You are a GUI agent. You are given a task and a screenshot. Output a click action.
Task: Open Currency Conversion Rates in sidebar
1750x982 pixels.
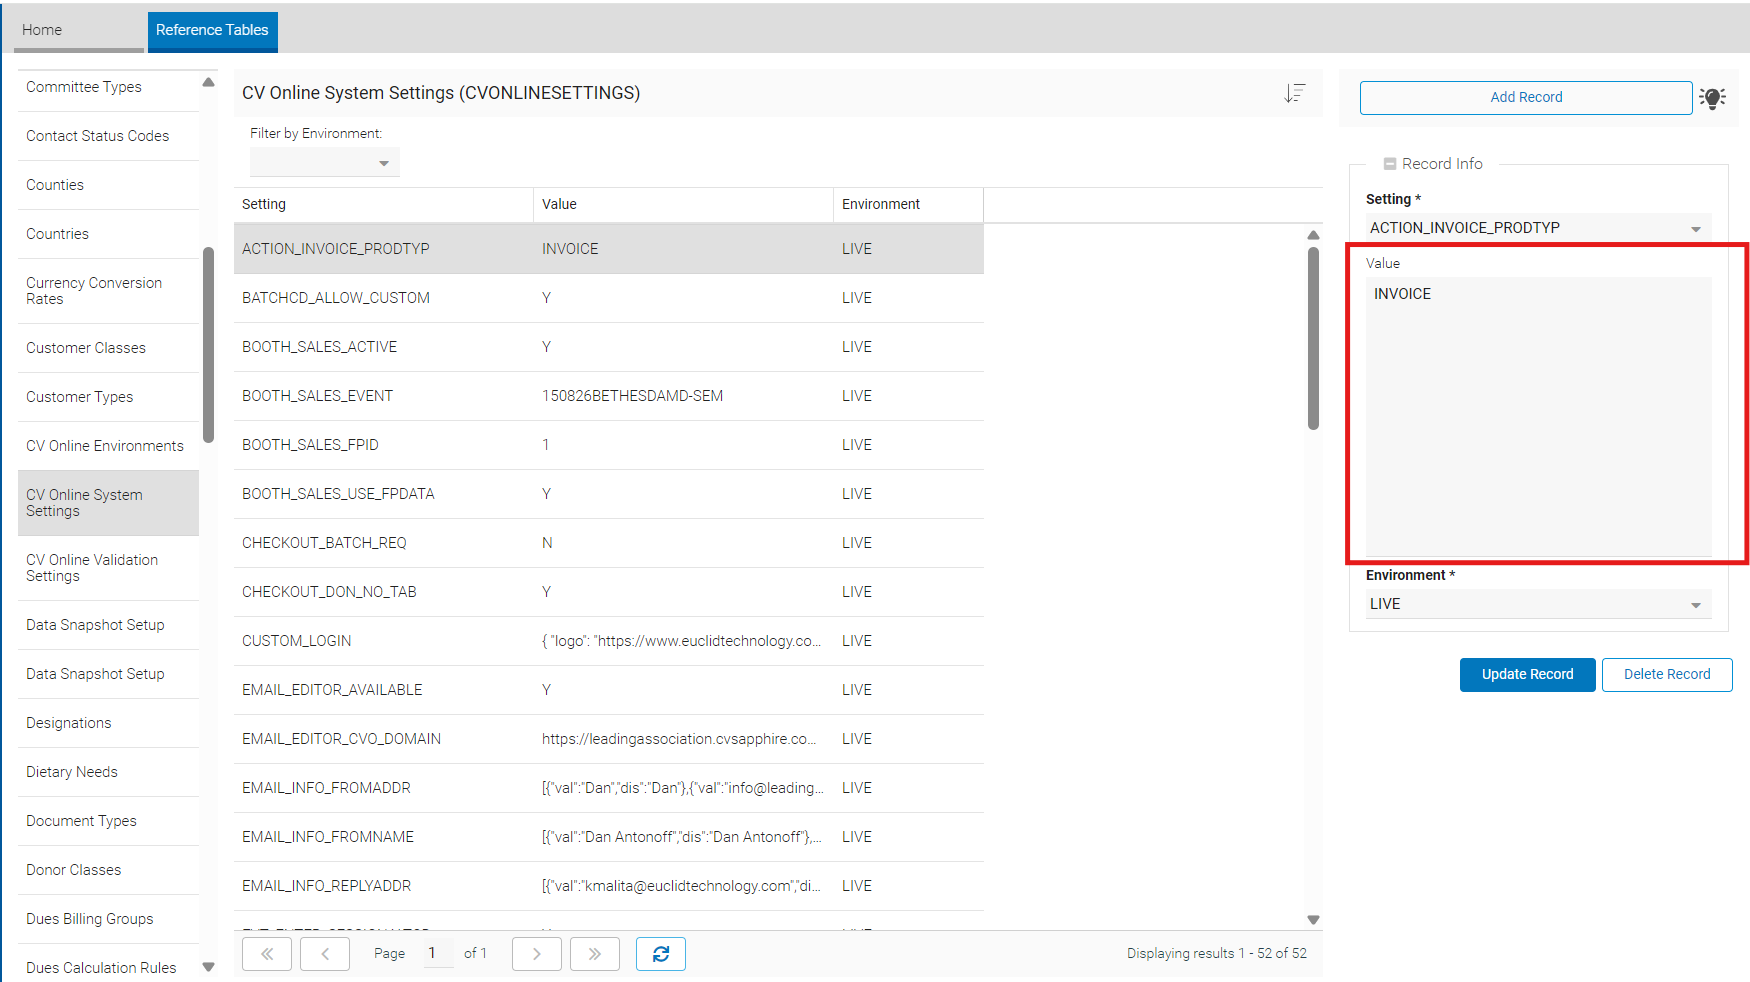[108, 291]
